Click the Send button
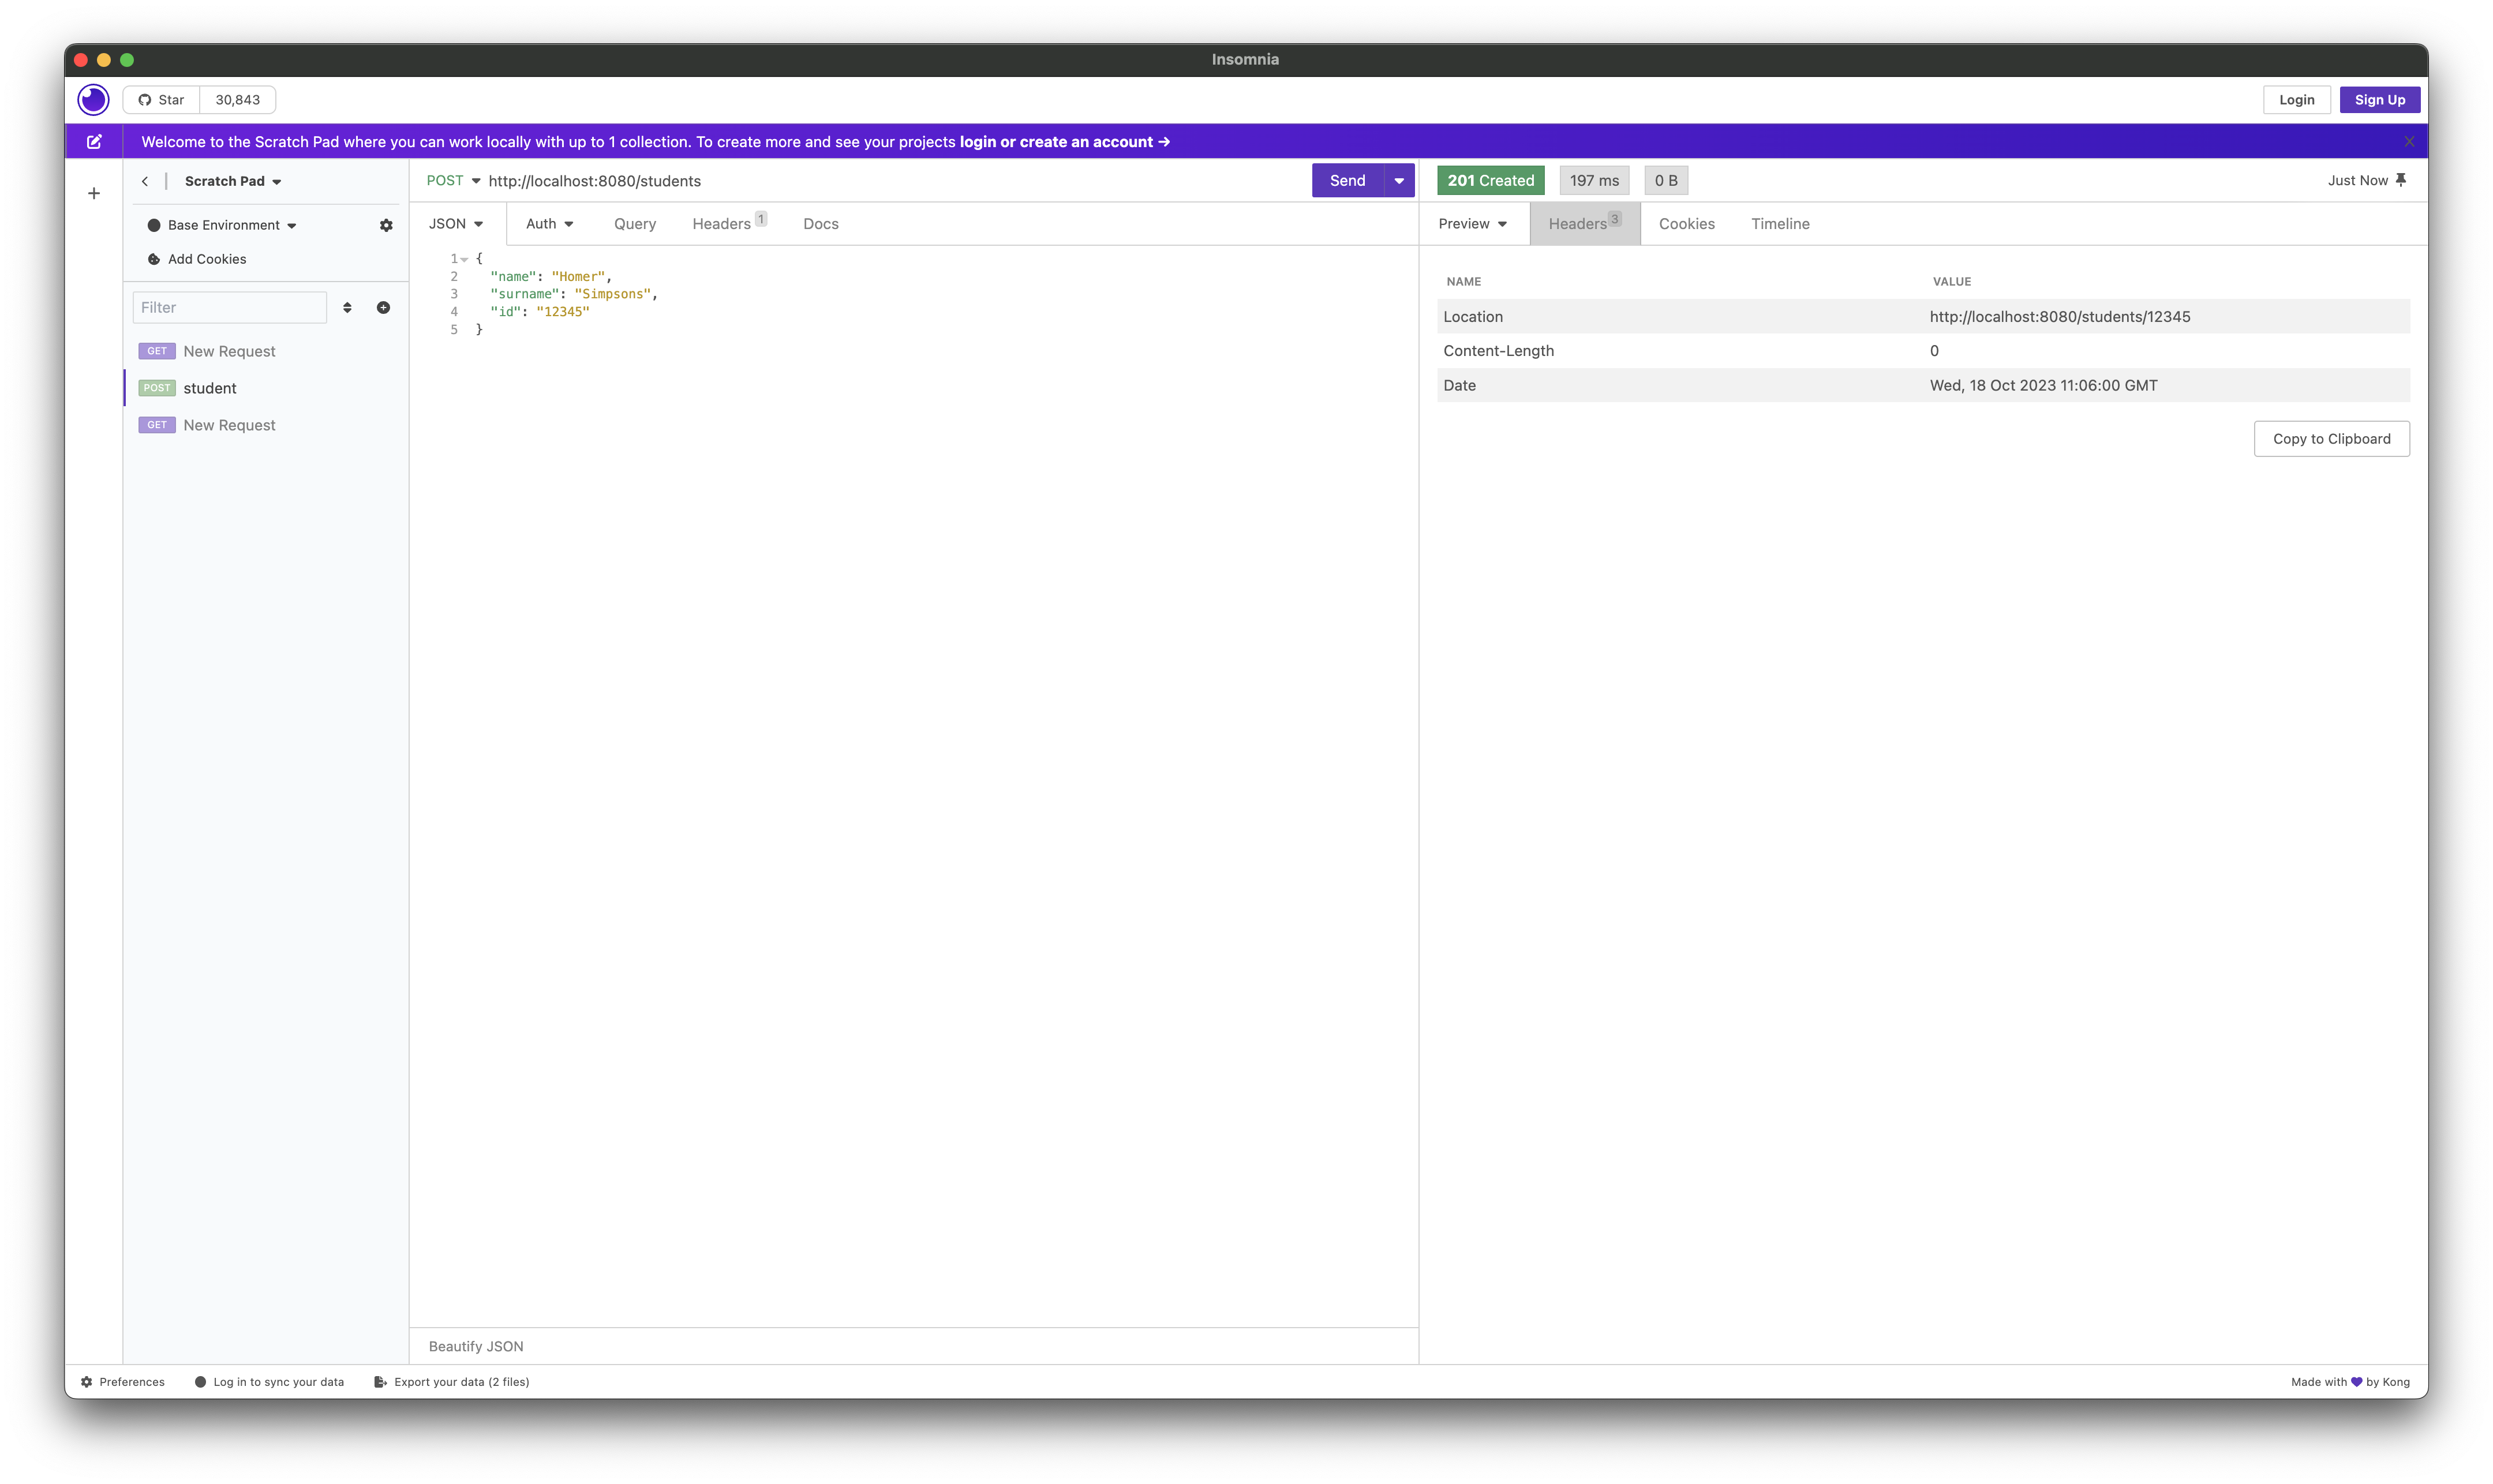 (x=1347, y=181)
